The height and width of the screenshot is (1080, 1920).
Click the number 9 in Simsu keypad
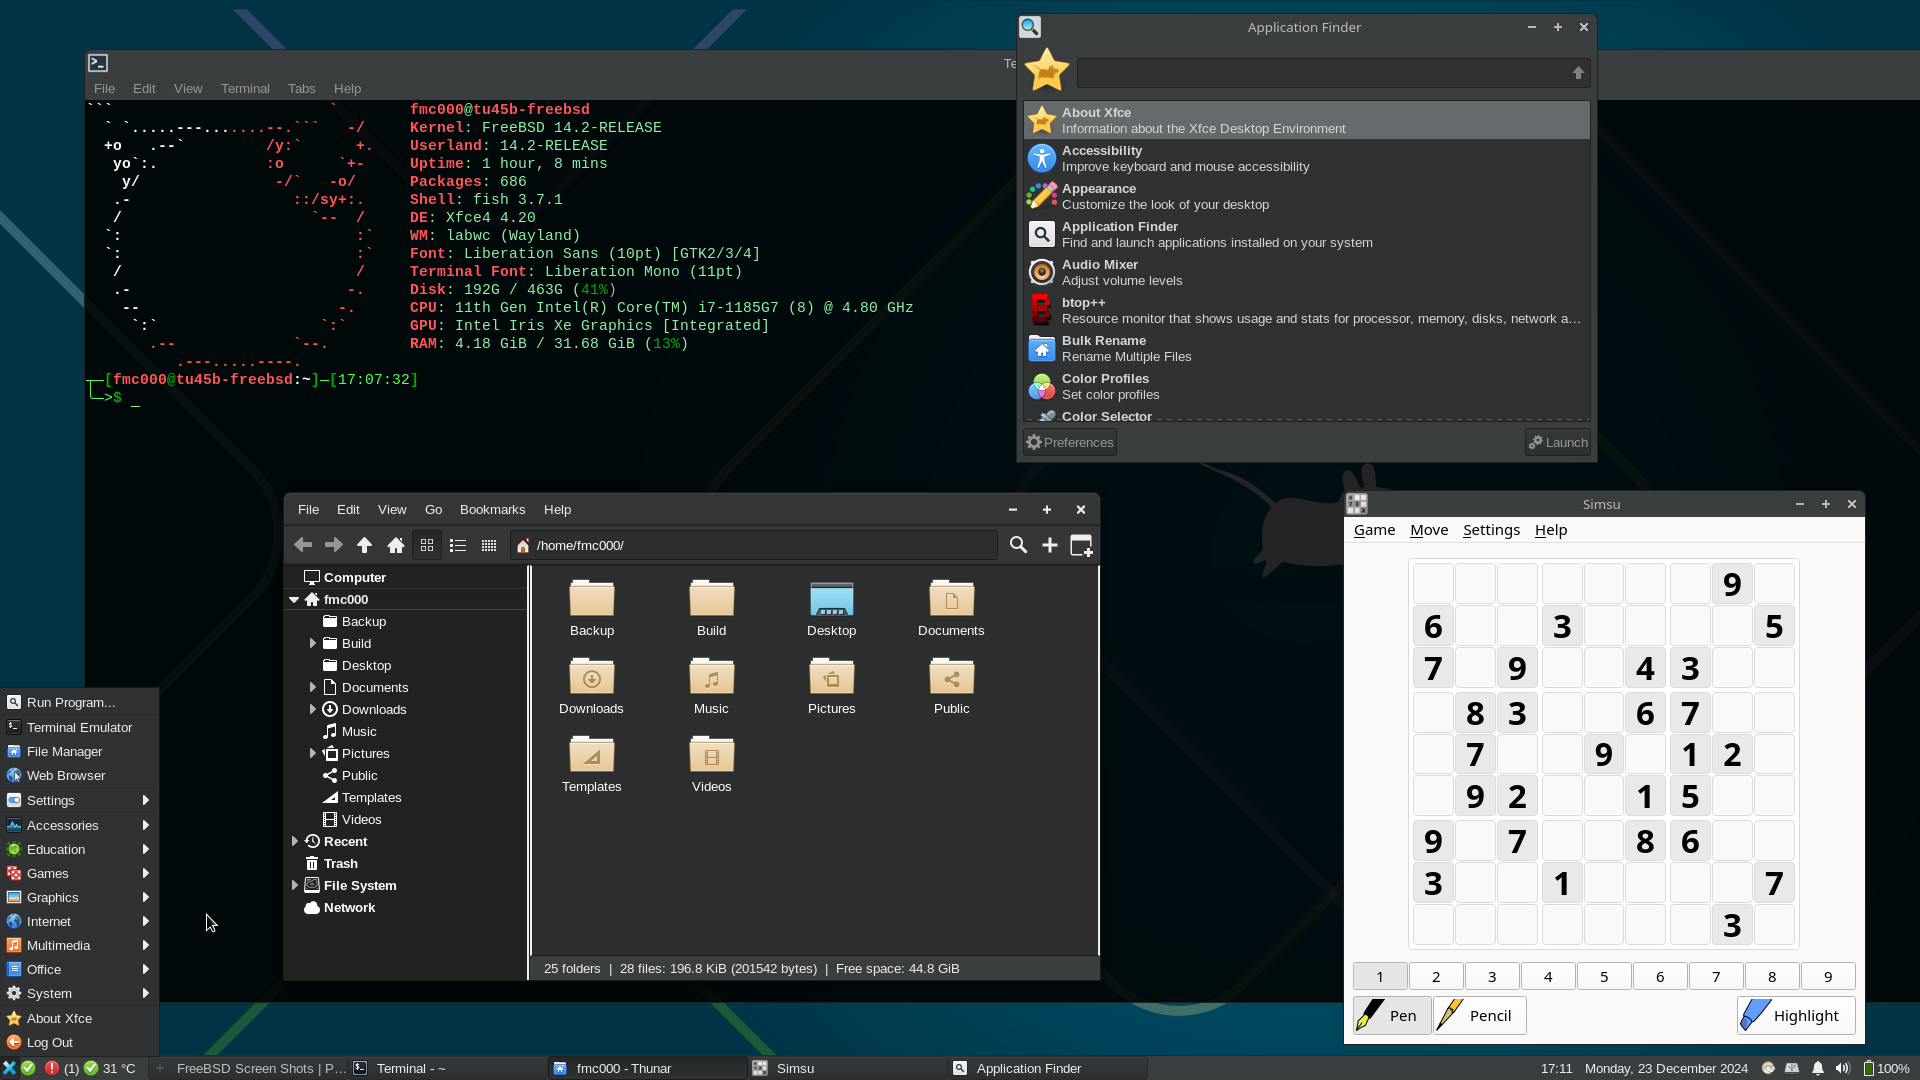[1828, 976]
